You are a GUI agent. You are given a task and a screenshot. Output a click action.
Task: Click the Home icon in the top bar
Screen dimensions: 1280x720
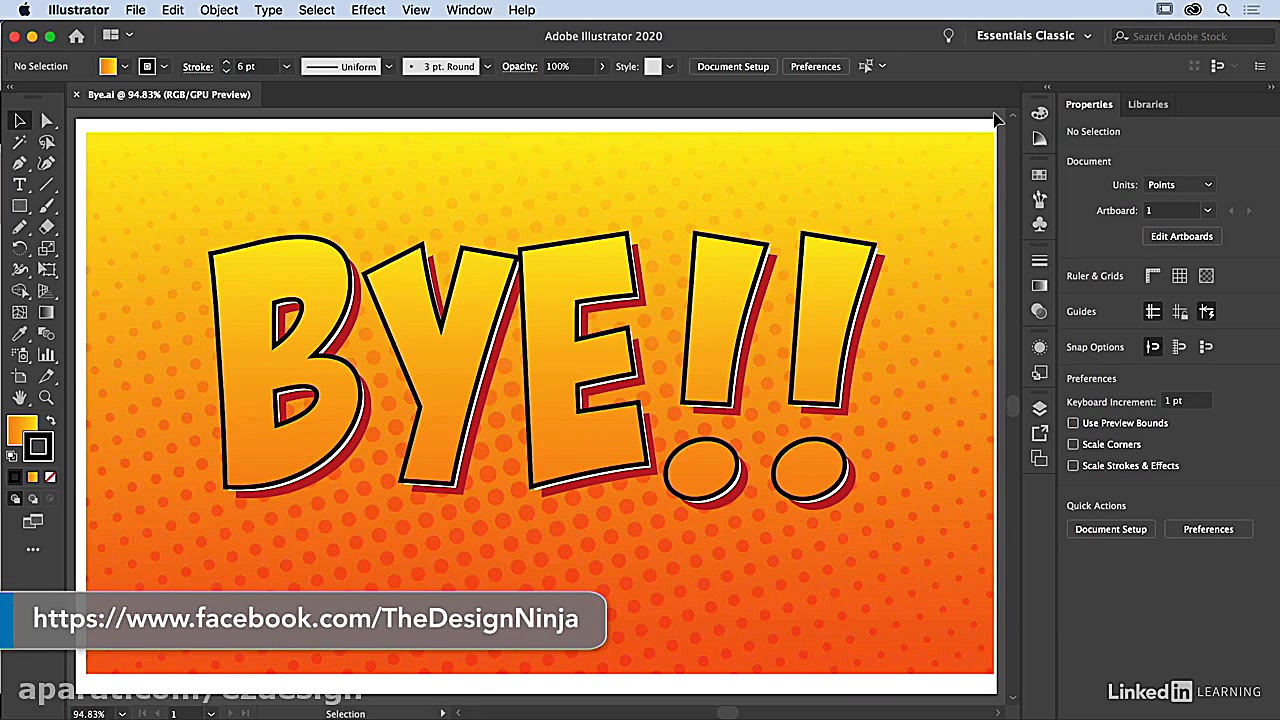click(x=76, y=36)
